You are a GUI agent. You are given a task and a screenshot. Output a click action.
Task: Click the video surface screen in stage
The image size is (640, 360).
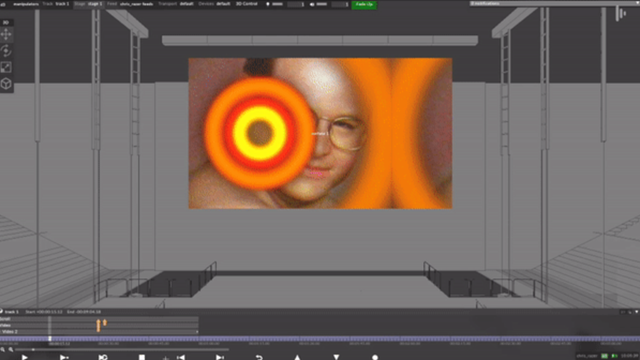point(320,133)
